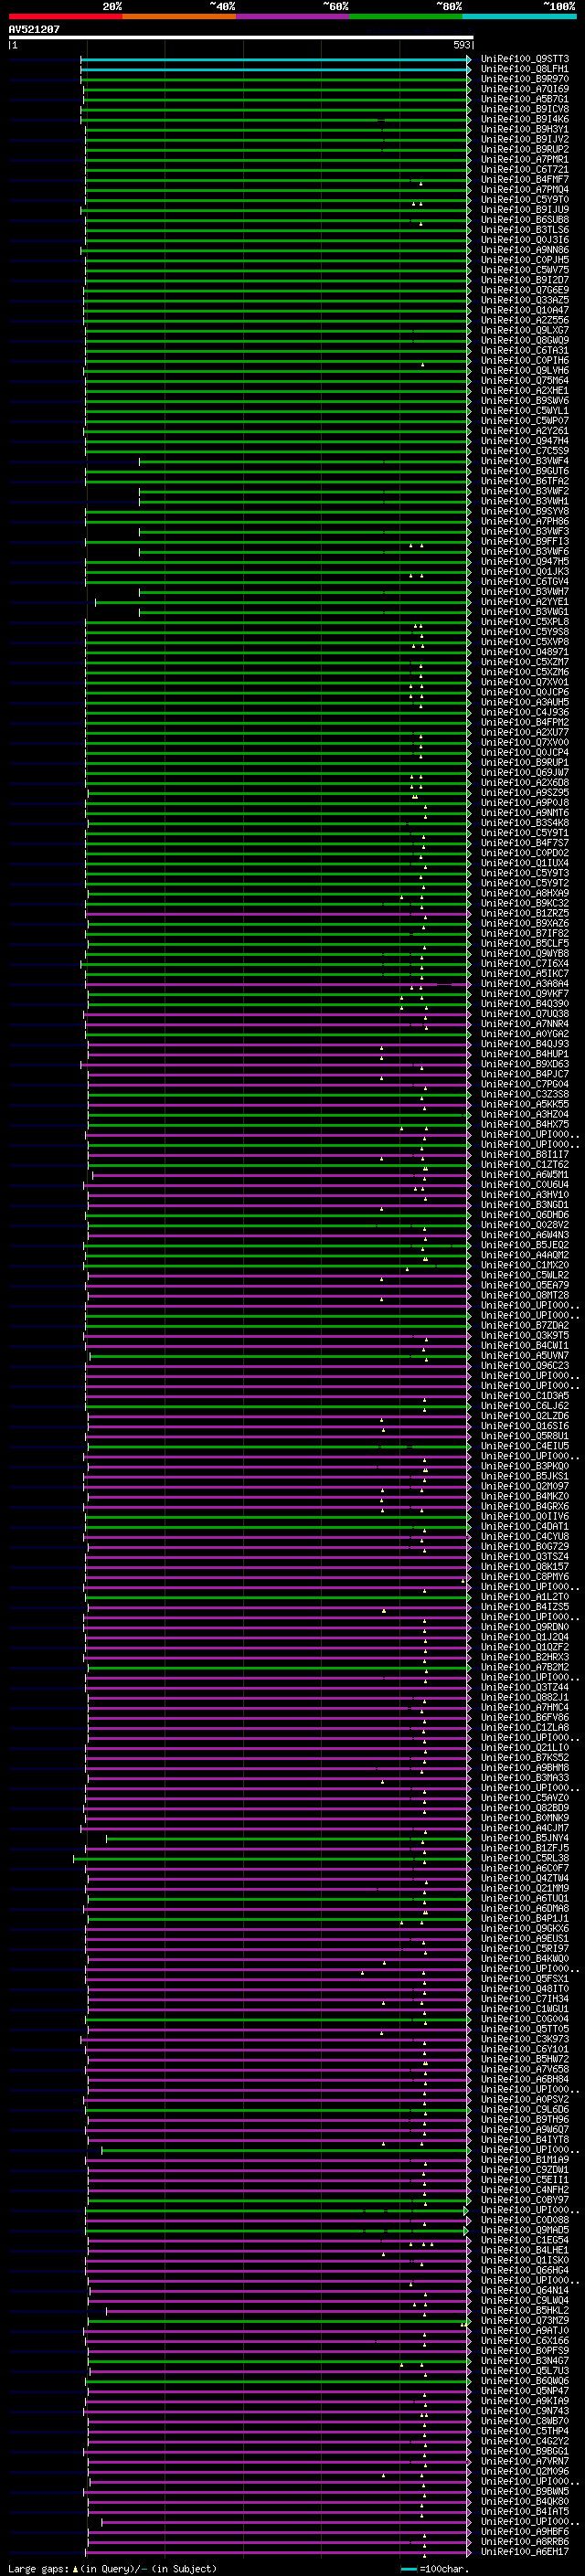This screenshot has width=585, height=2576.
Task: Select hit label UniRef100_B6SUB8
Action: (x=525, y=220)
